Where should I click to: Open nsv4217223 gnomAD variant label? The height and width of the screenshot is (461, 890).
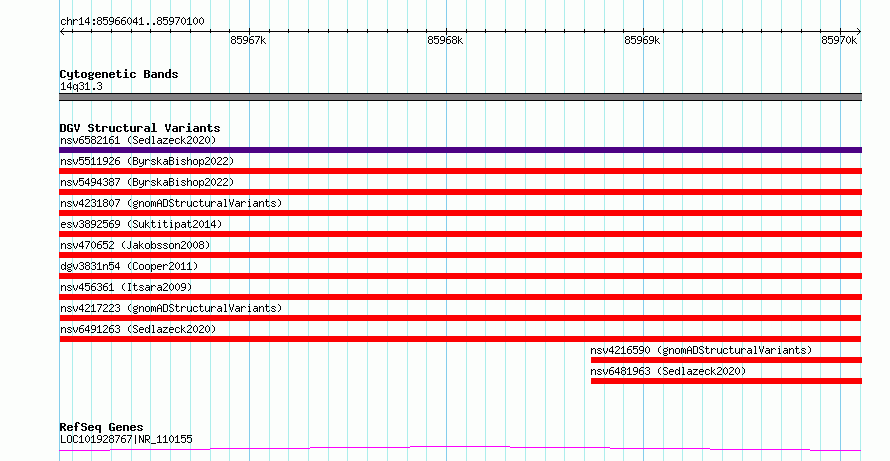(x=171, y=308)
